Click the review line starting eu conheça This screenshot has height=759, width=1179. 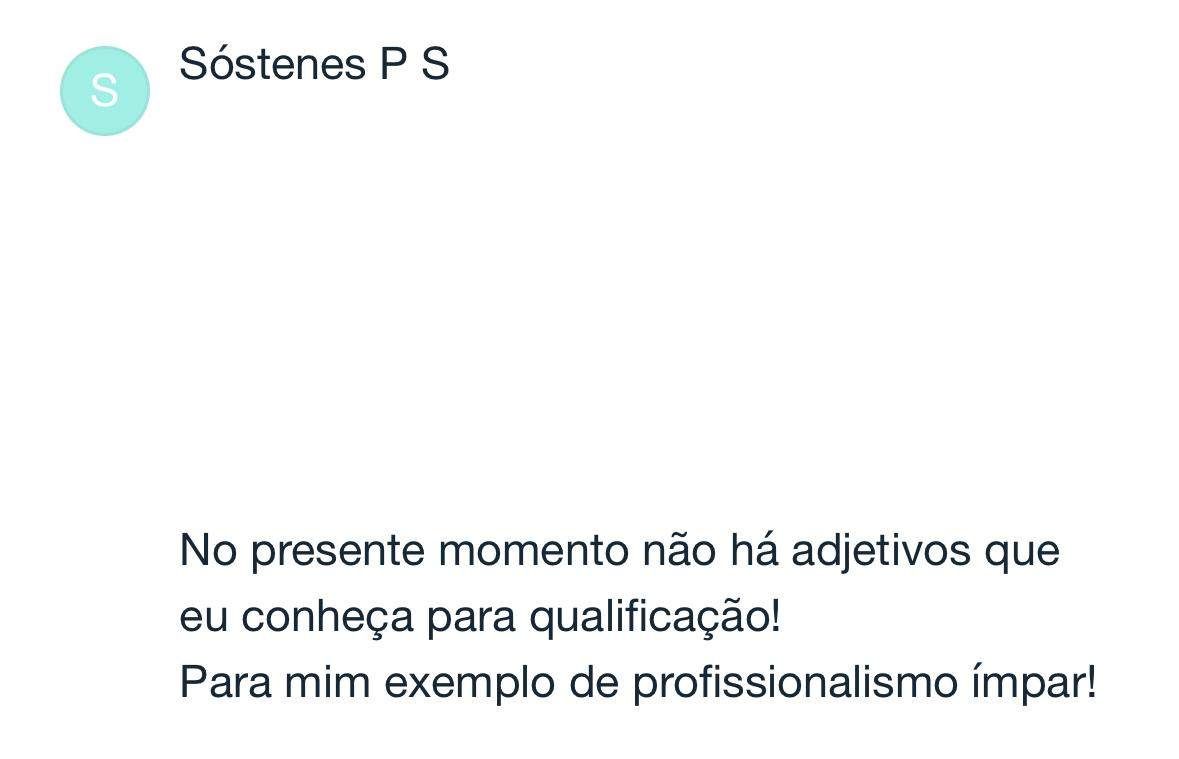(480, 617)
